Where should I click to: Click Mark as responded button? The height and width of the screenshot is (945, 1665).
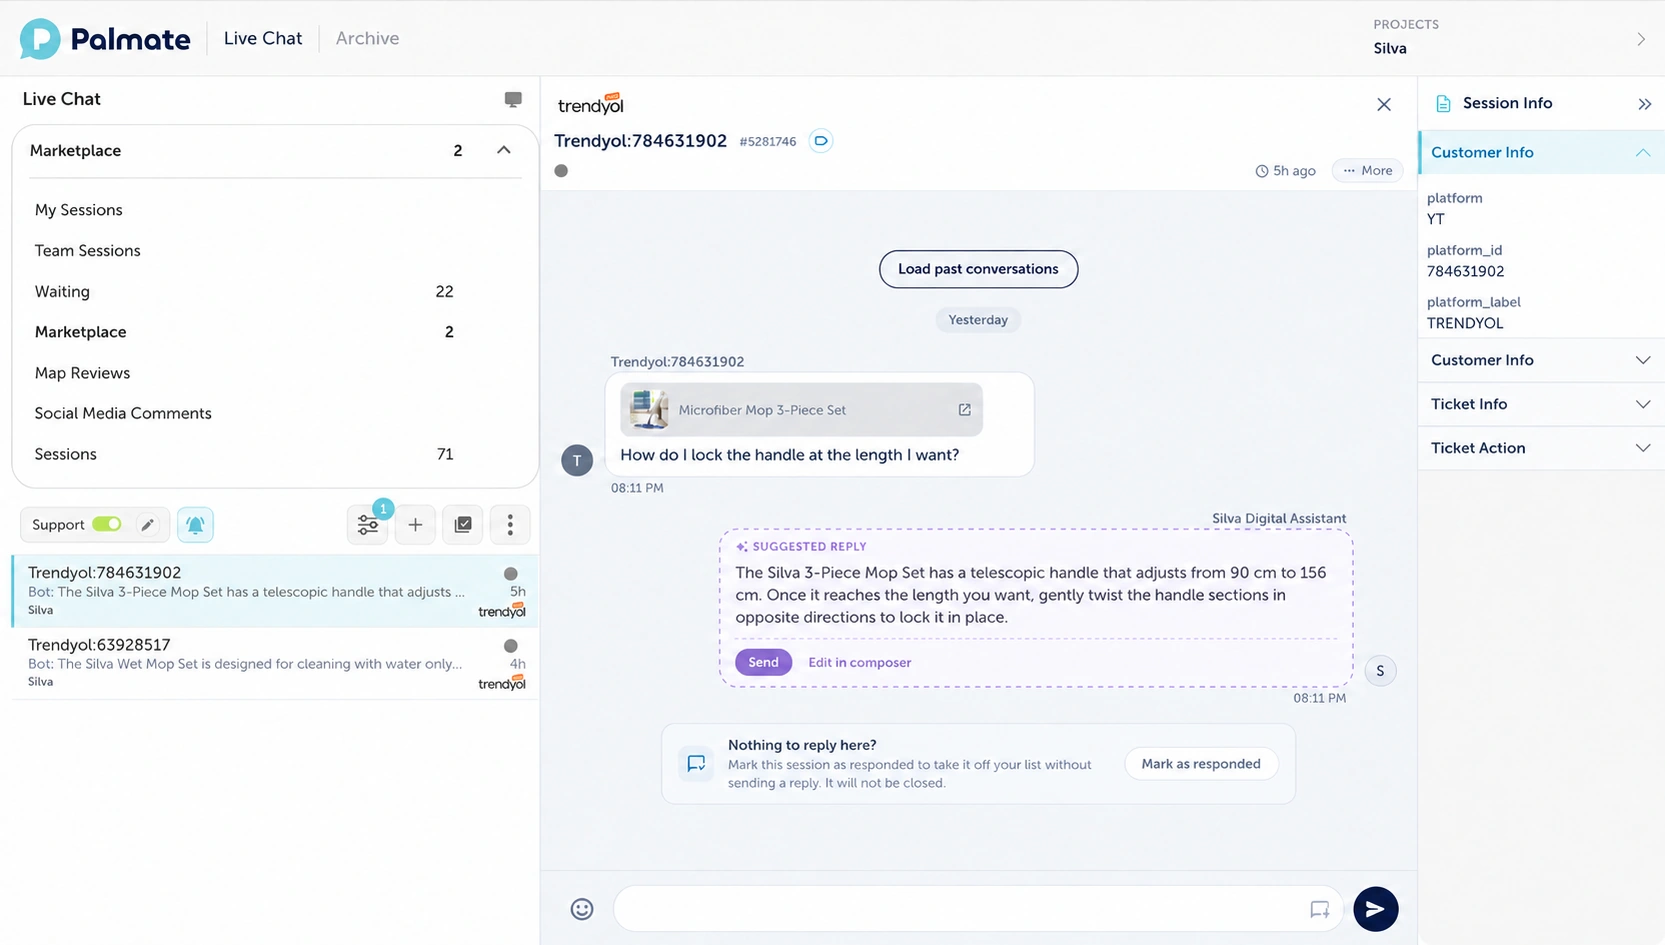tap(1201, 764)
